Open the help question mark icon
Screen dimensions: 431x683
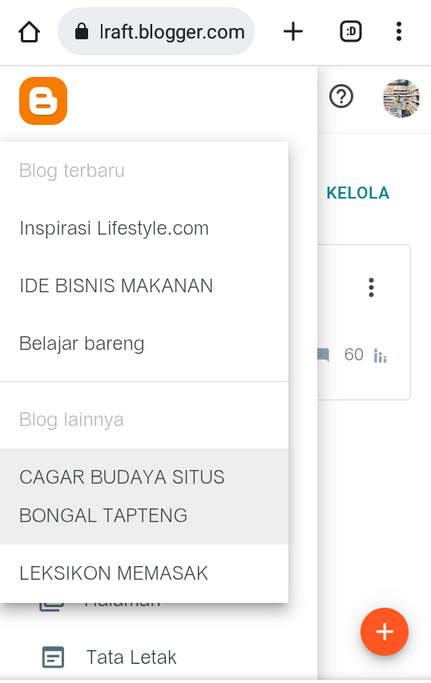click(x=341, y=96)
